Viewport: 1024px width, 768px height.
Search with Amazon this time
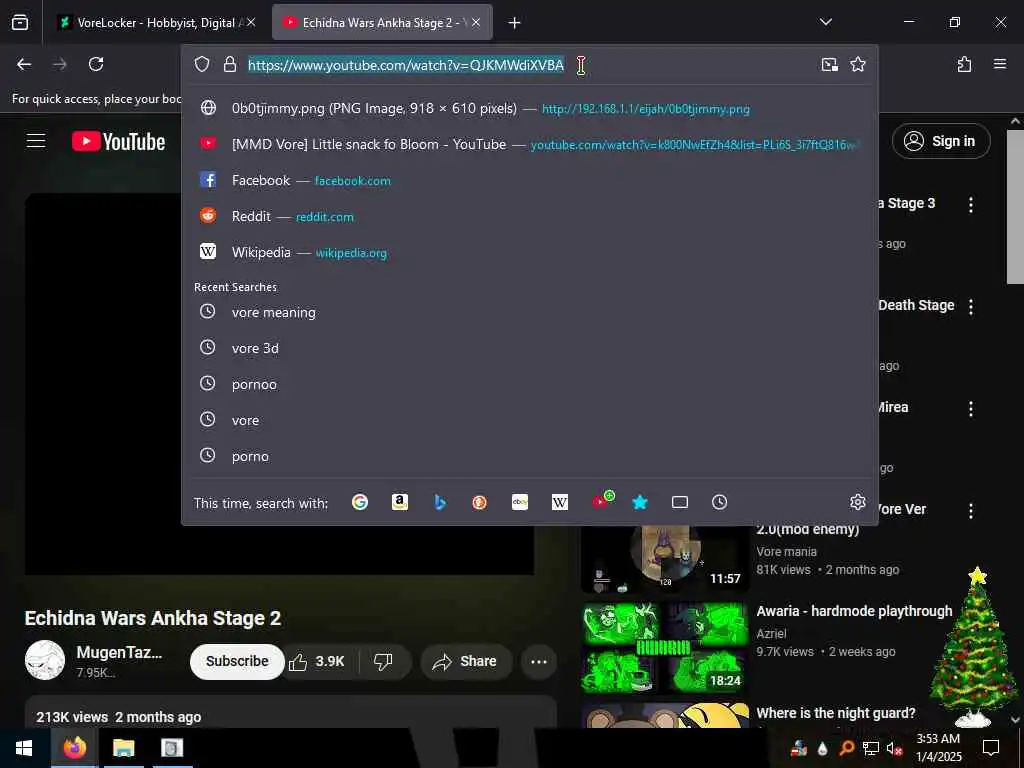click(x=400, y=502)
